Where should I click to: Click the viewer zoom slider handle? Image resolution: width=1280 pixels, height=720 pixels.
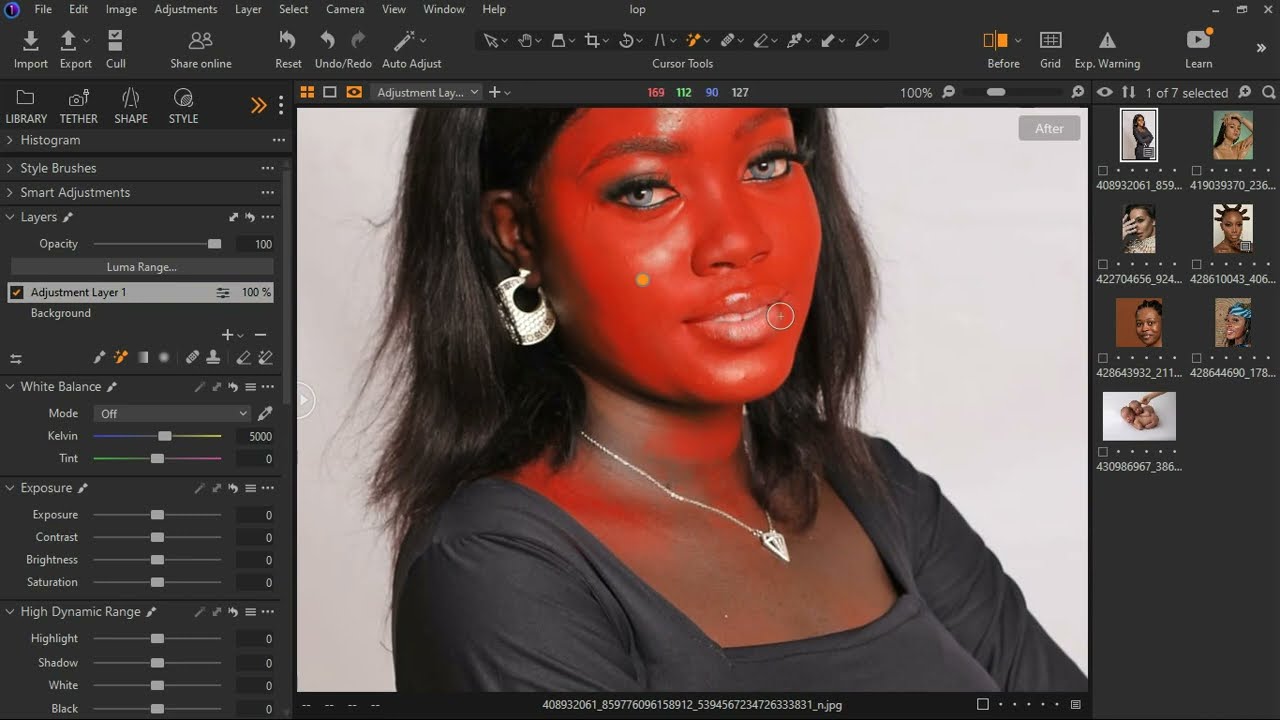[996, 92]
